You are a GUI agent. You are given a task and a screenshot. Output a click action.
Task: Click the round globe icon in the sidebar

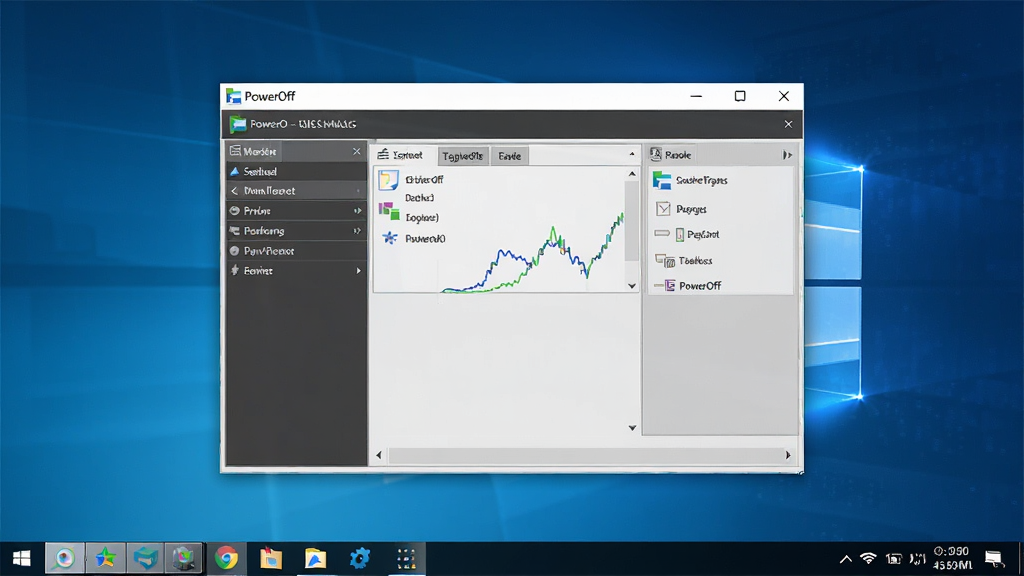(x=234, y=211)
